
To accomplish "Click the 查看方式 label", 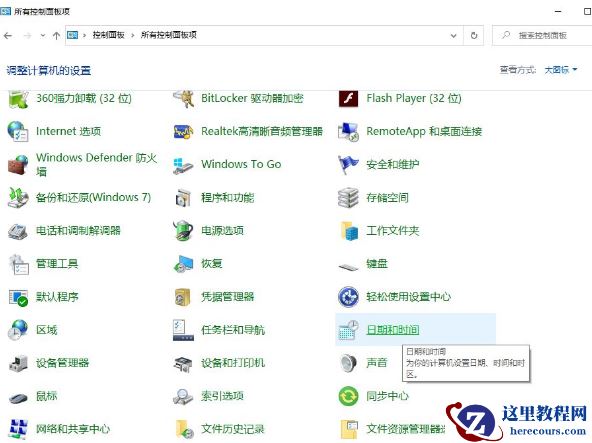I will pos(518,70).
